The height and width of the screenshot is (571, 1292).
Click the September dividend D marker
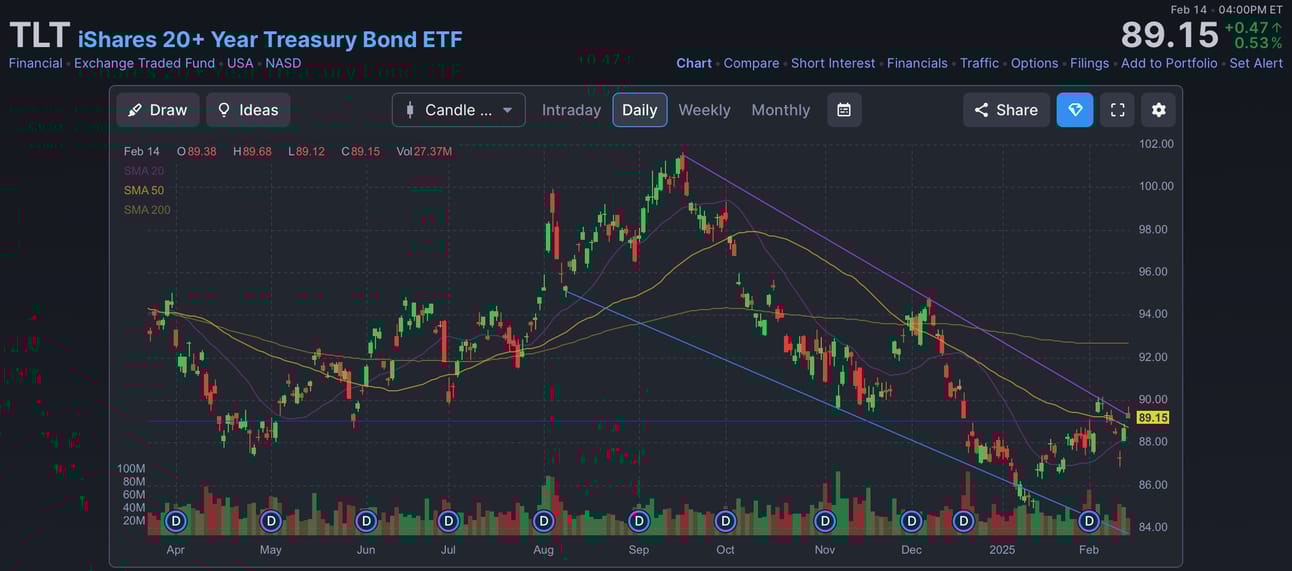[638, 521]
